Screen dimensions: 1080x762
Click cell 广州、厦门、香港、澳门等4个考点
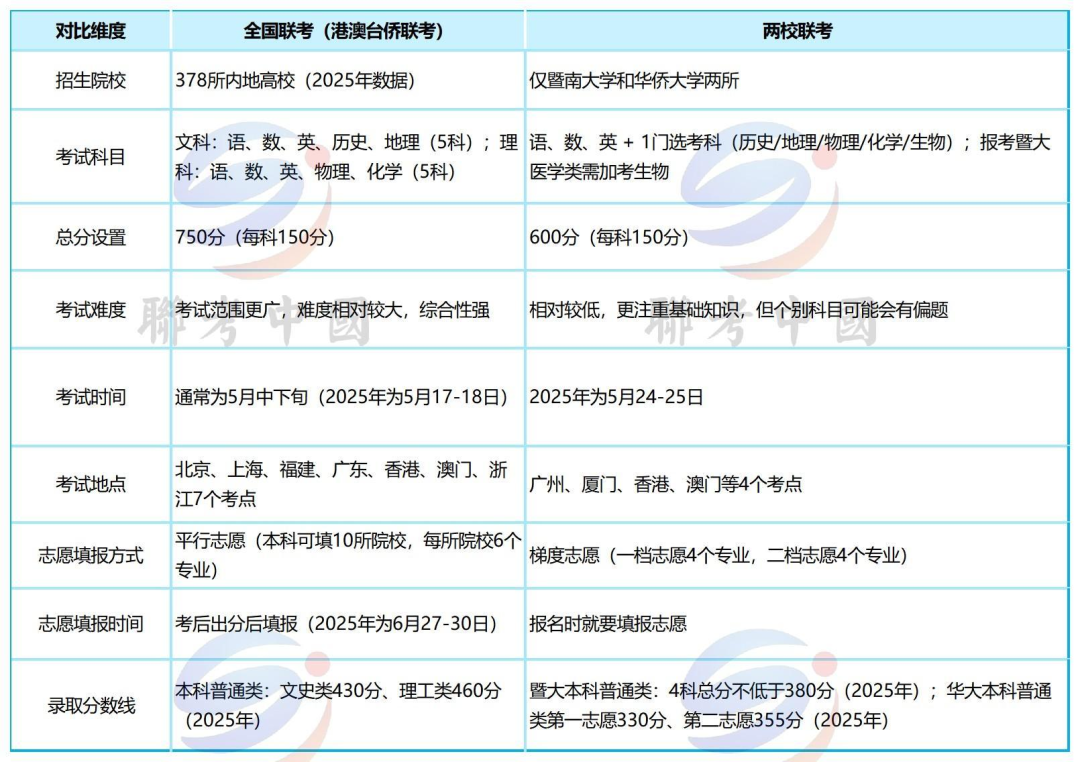[x=797, y=484]
